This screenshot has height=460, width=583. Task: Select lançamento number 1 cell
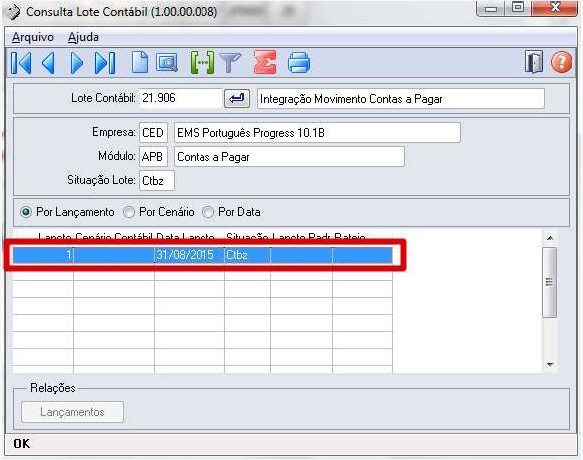coord(43,255)
